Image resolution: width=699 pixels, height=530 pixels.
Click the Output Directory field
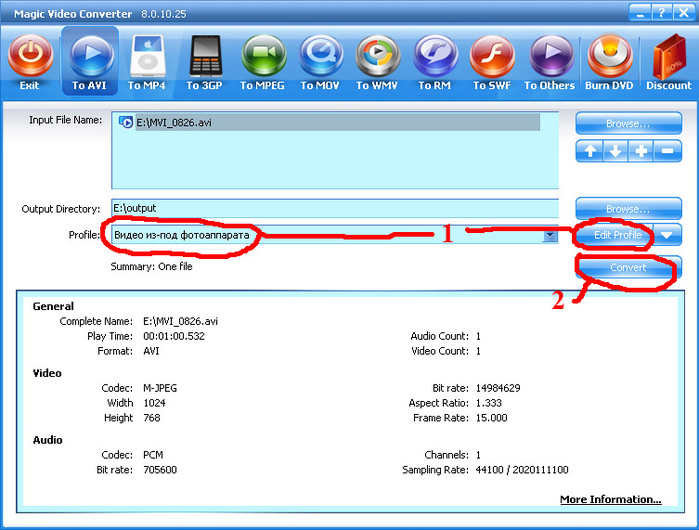click(335, 208)
